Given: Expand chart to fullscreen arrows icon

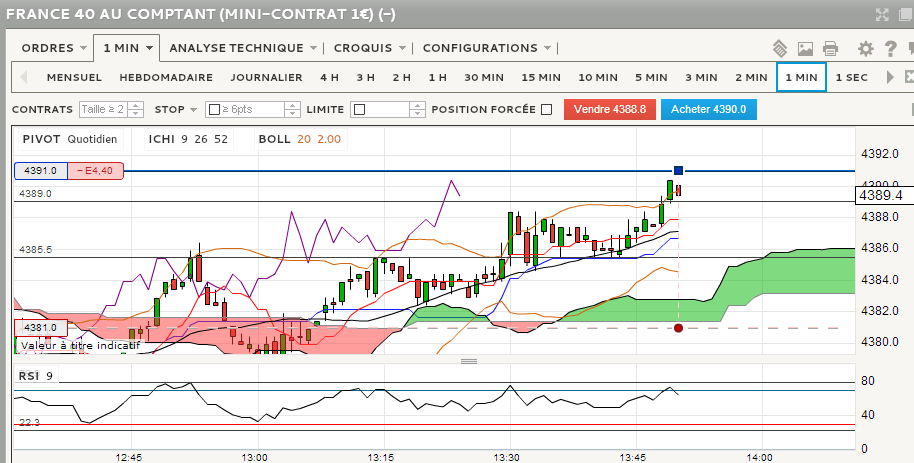Looking at the screenshot, I should 883,15.
